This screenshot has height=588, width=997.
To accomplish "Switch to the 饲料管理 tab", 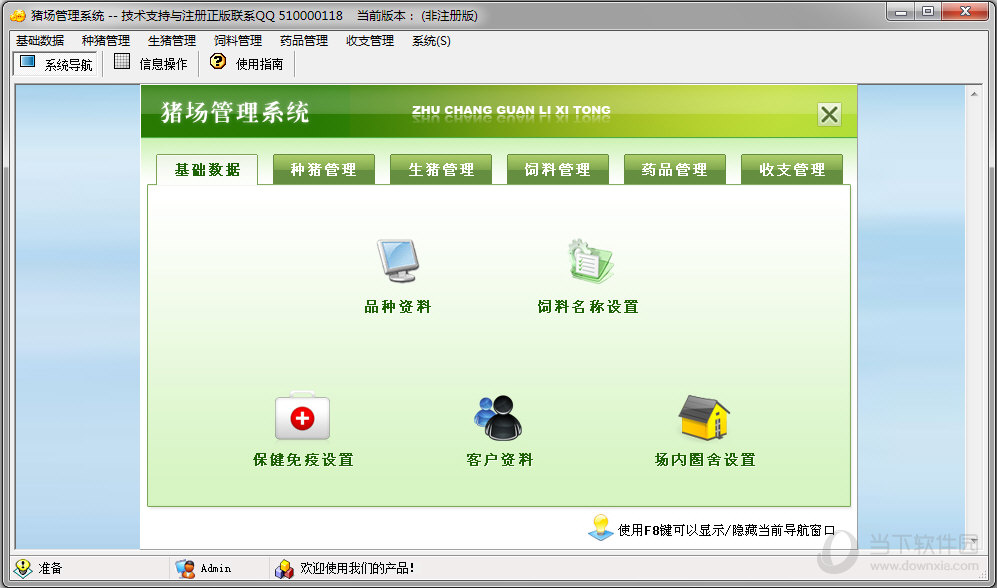I will 558,170.
